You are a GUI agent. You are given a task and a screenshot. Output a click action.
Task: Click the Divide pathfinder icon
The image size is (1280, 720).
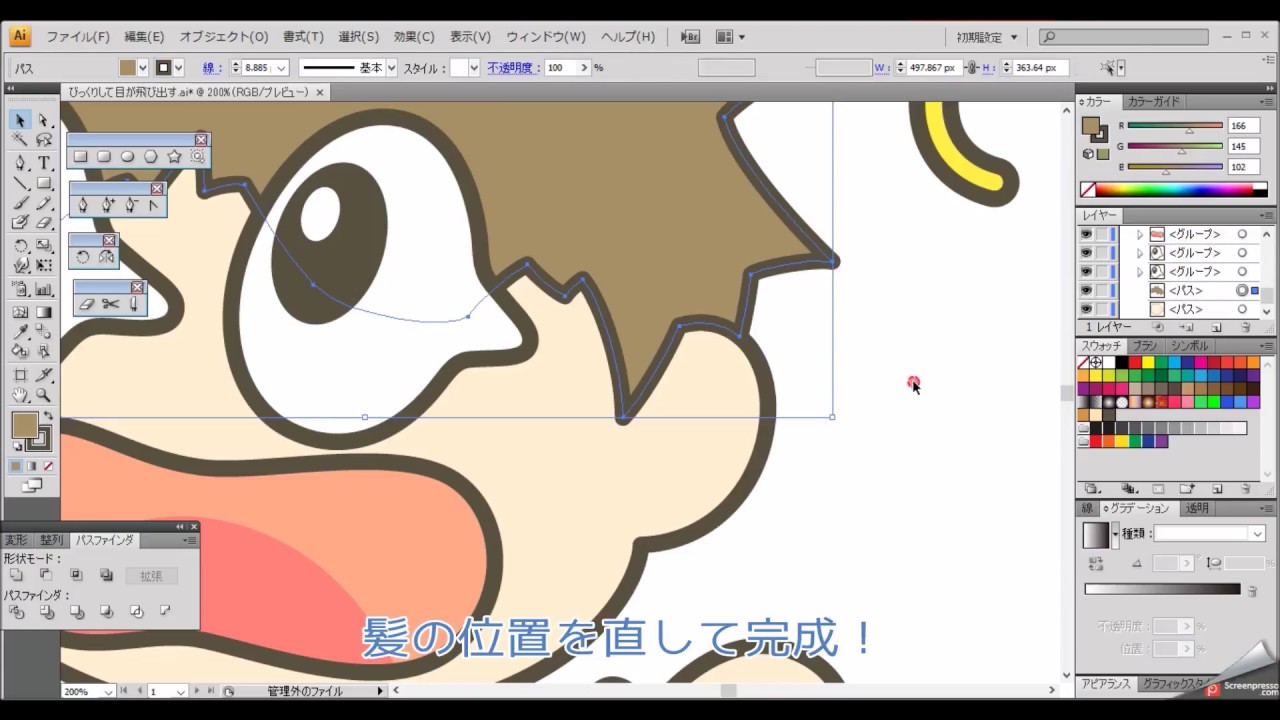tap(16, 611)
